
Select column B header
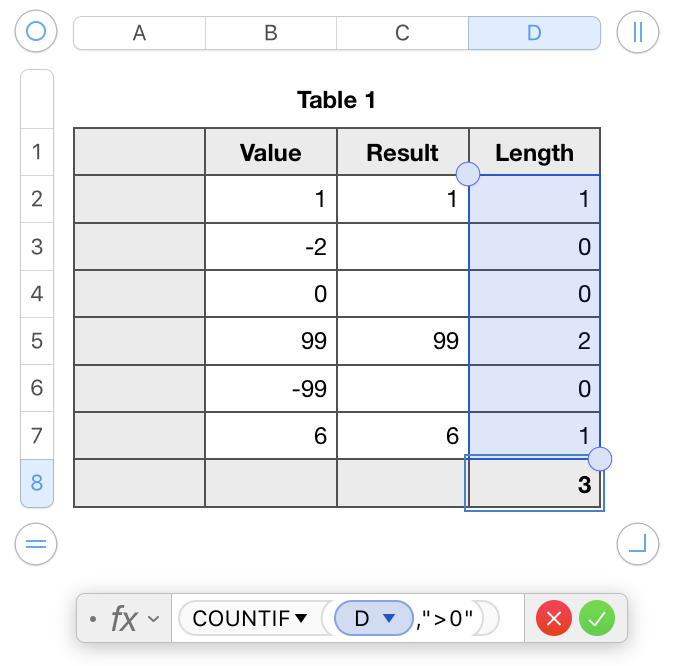[270, 33]
